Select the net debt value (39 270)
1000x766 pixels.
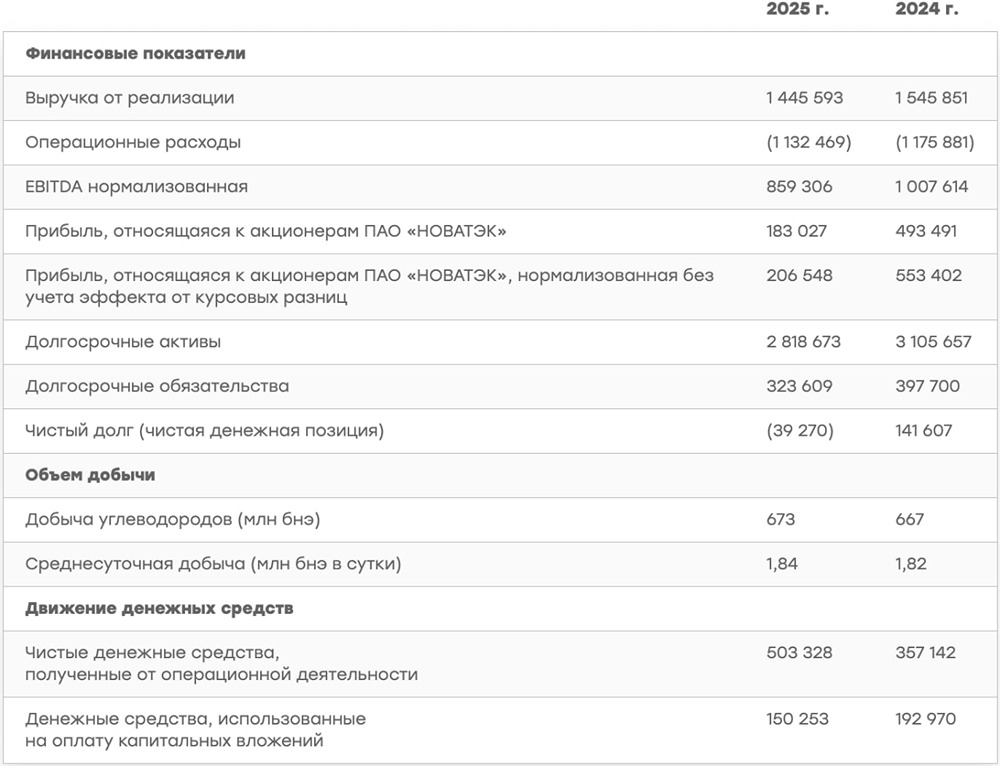click(799, 431)
